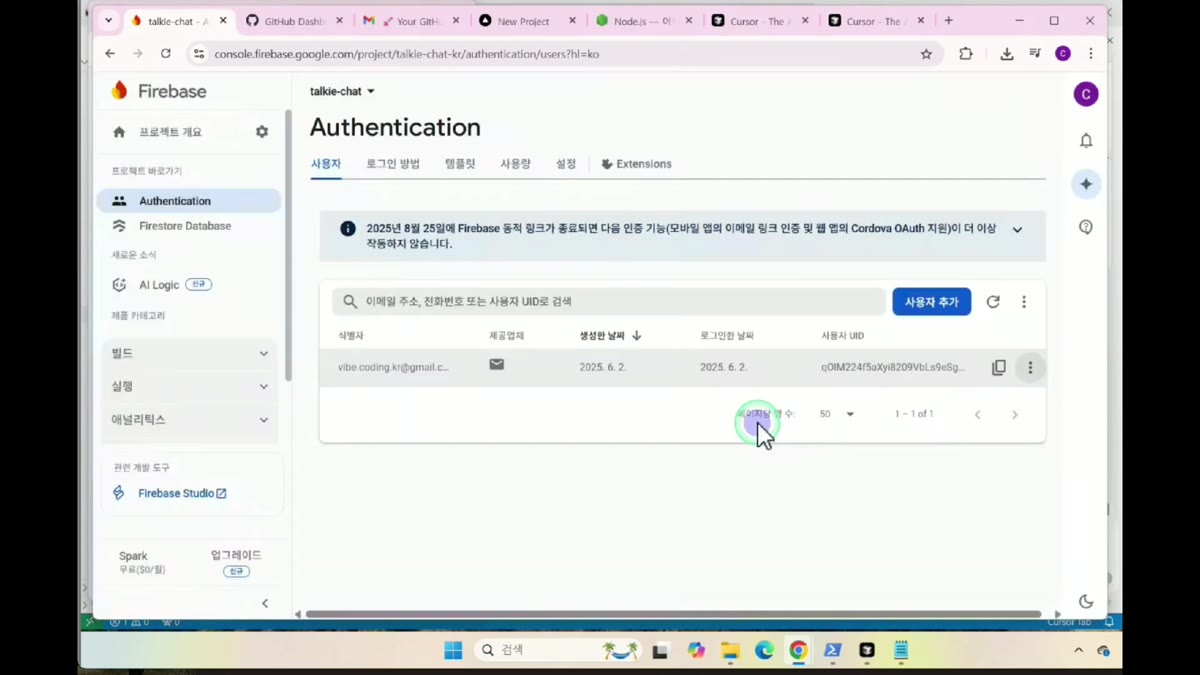Expand the 빌드 category

point(190,354)
